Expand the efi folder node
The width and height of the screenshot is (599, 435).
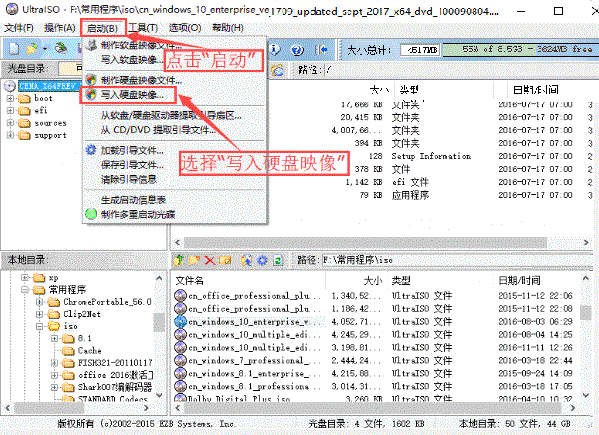click(x=10, y=111)
